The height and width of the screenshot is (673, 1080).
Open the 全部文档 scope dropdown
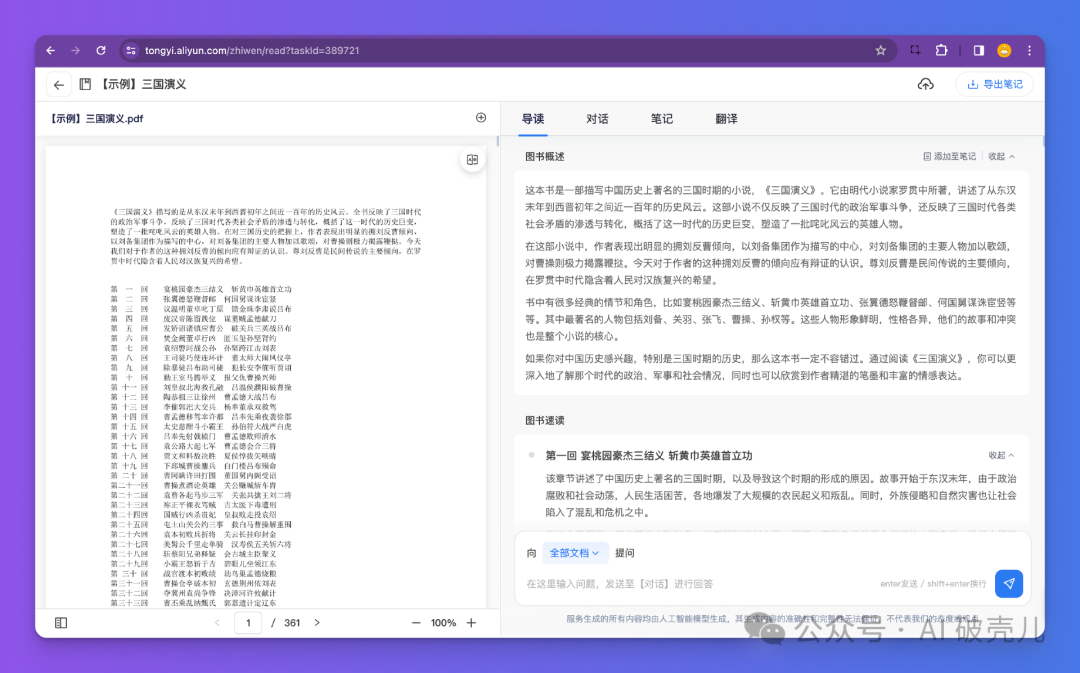(x=572, y=551)
